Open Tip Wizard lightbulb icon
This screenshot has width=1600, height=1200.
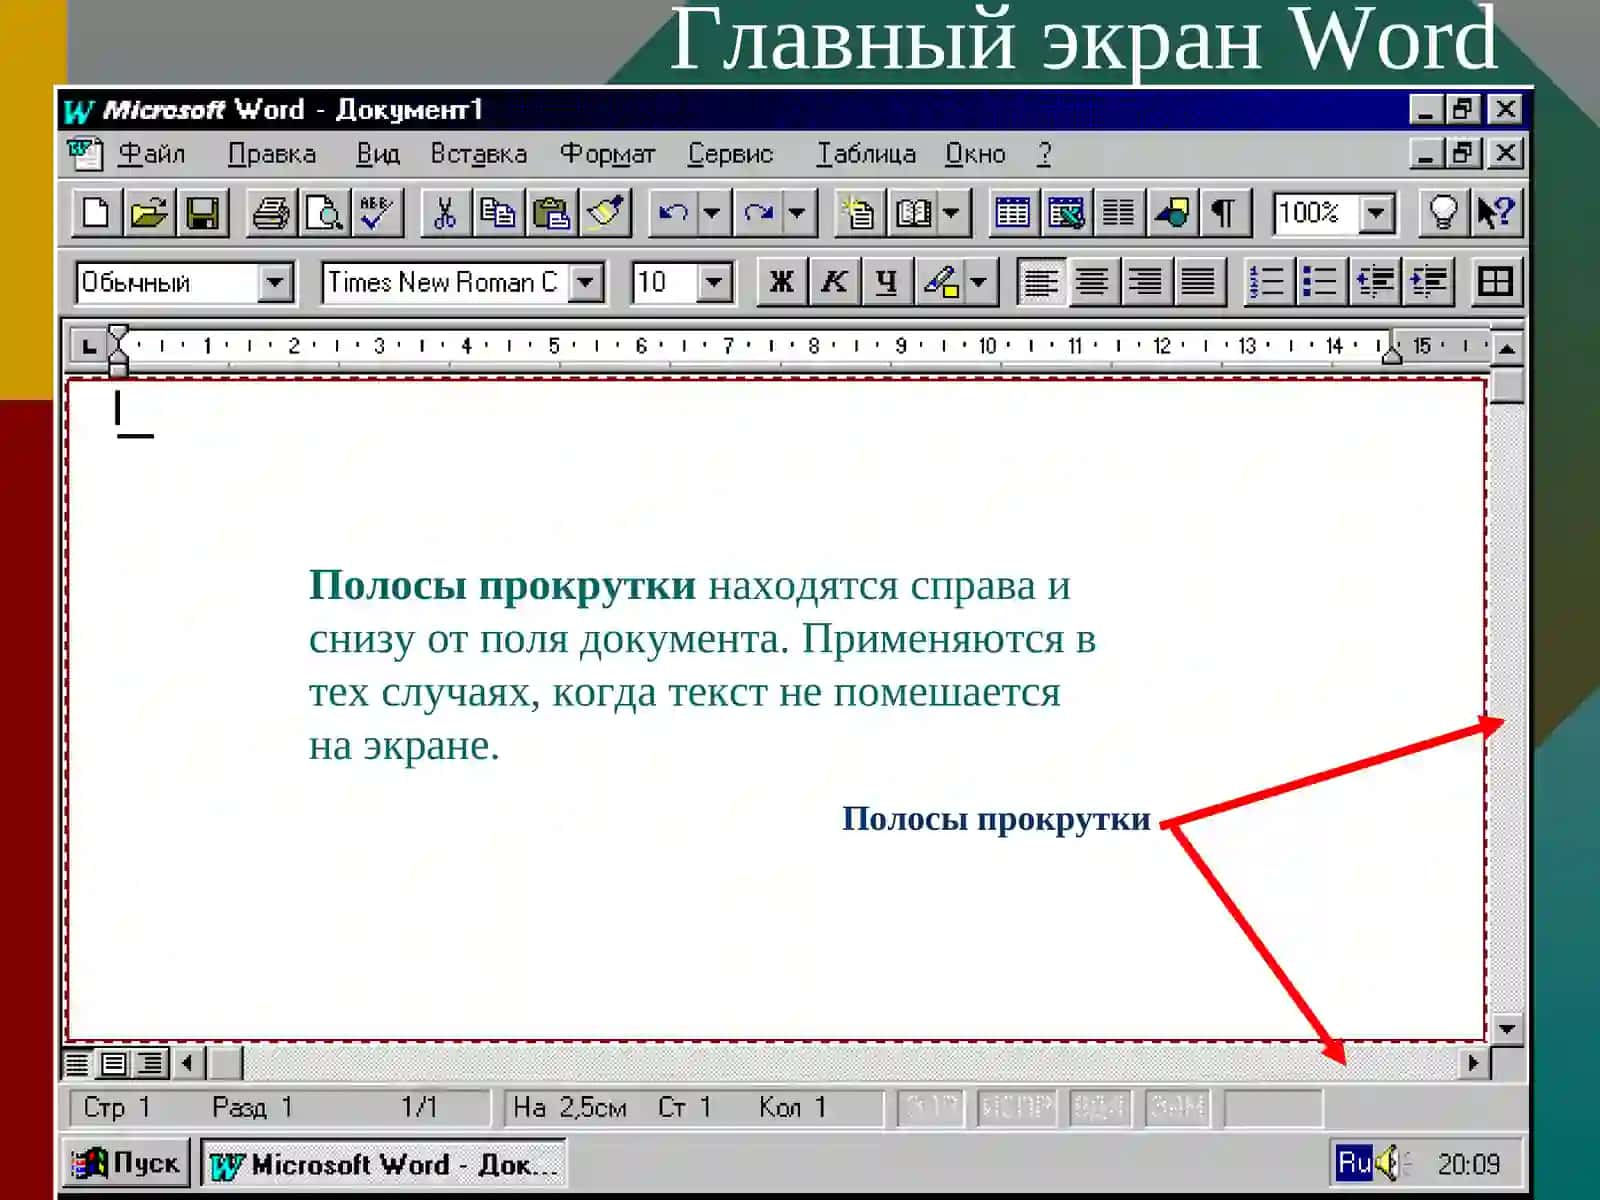coord(1443,213)
